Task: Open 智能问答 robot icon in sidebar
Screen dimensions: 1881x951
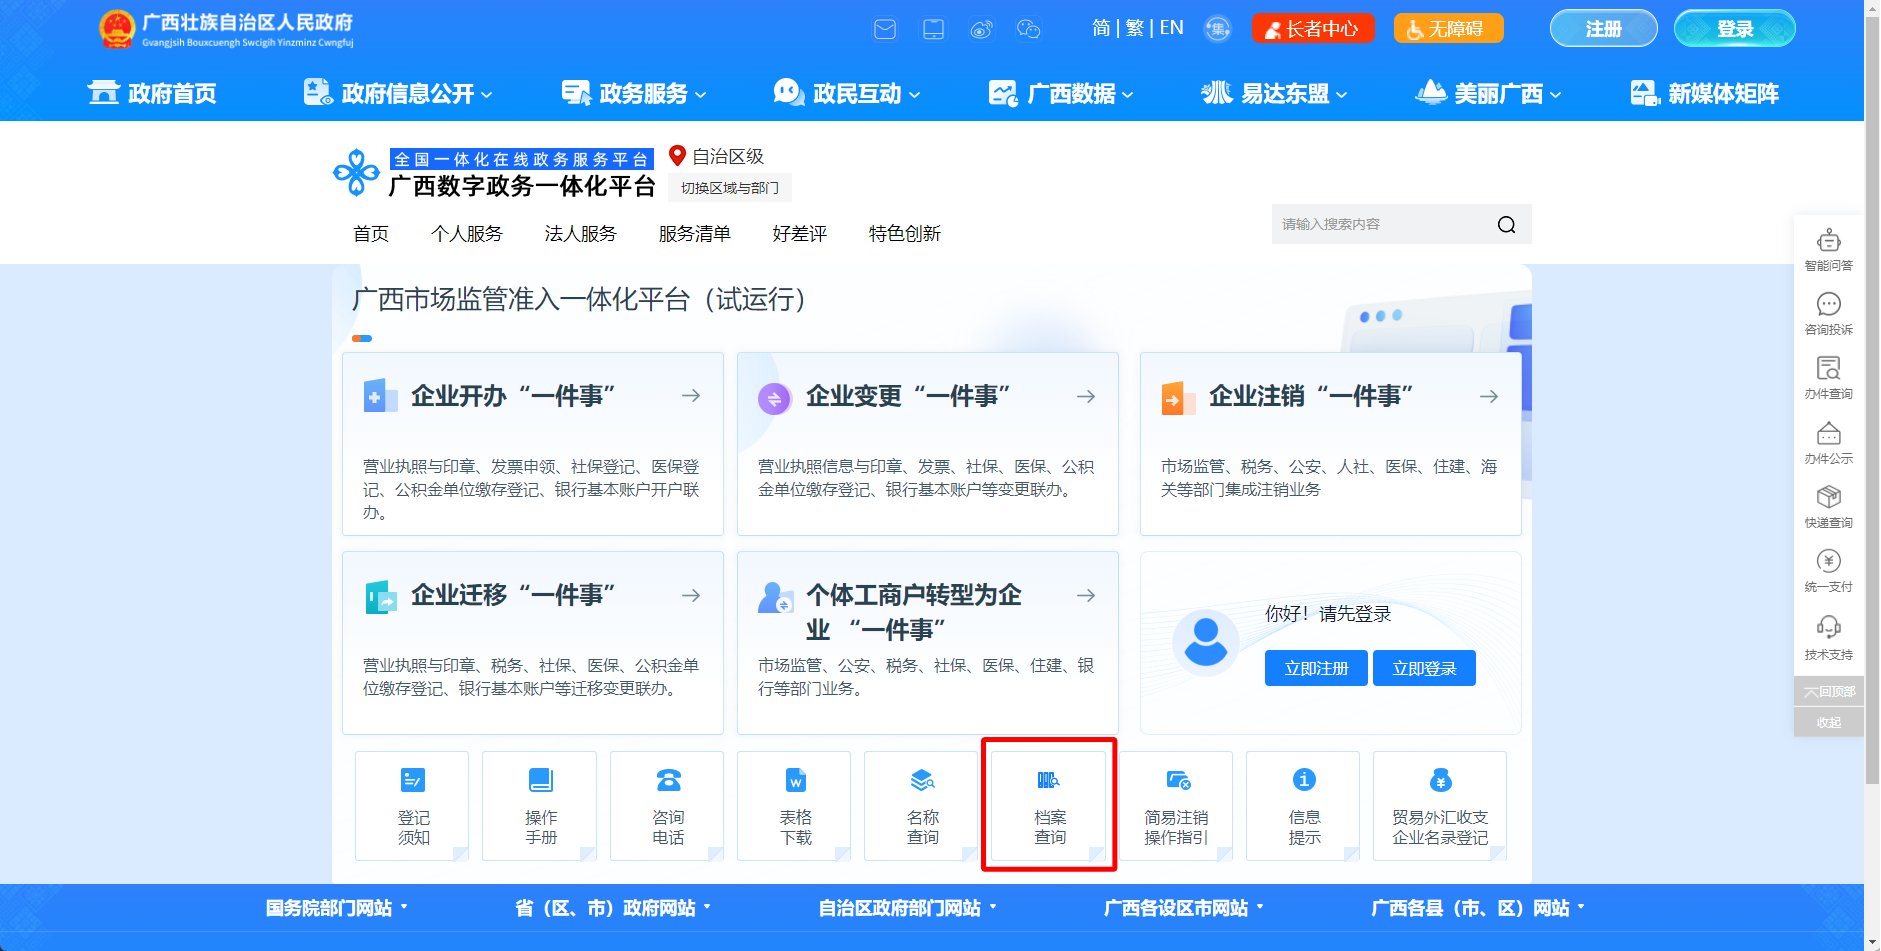Action: pyautogui.click(x=1828, y=242)
